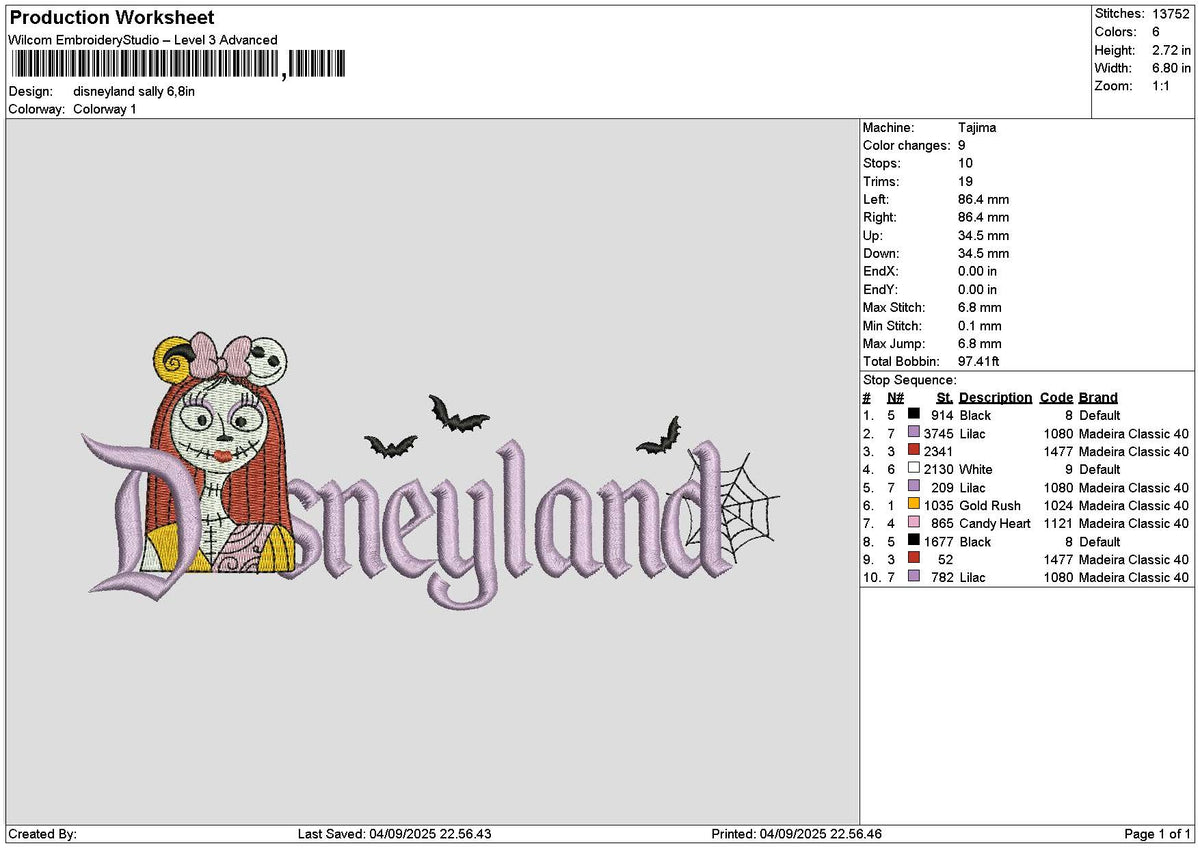
Task: Click the barcode under the worksheet header
Action: [178, 66]
